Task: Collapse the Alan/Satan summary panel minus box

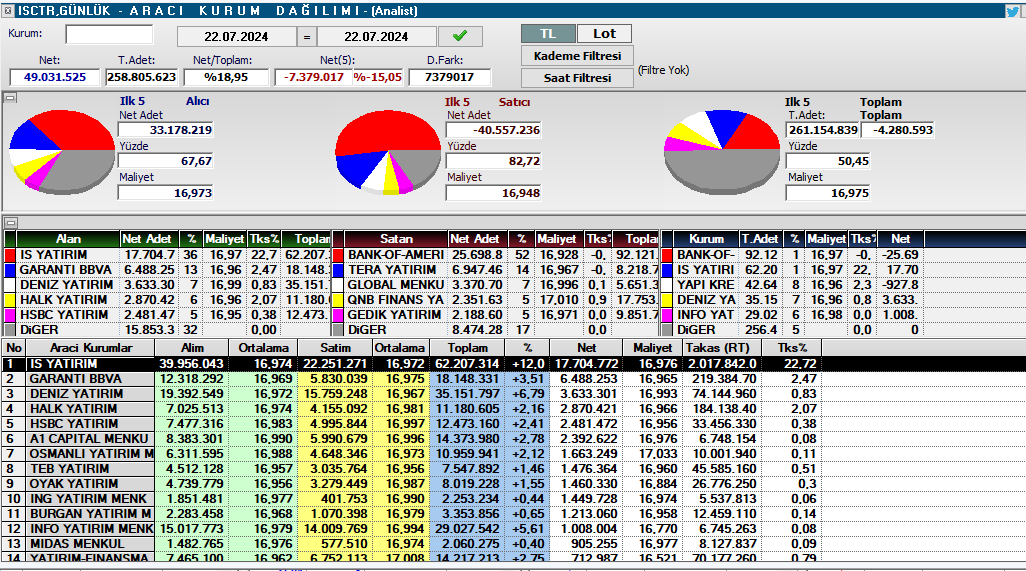Action: click(10, 222)
